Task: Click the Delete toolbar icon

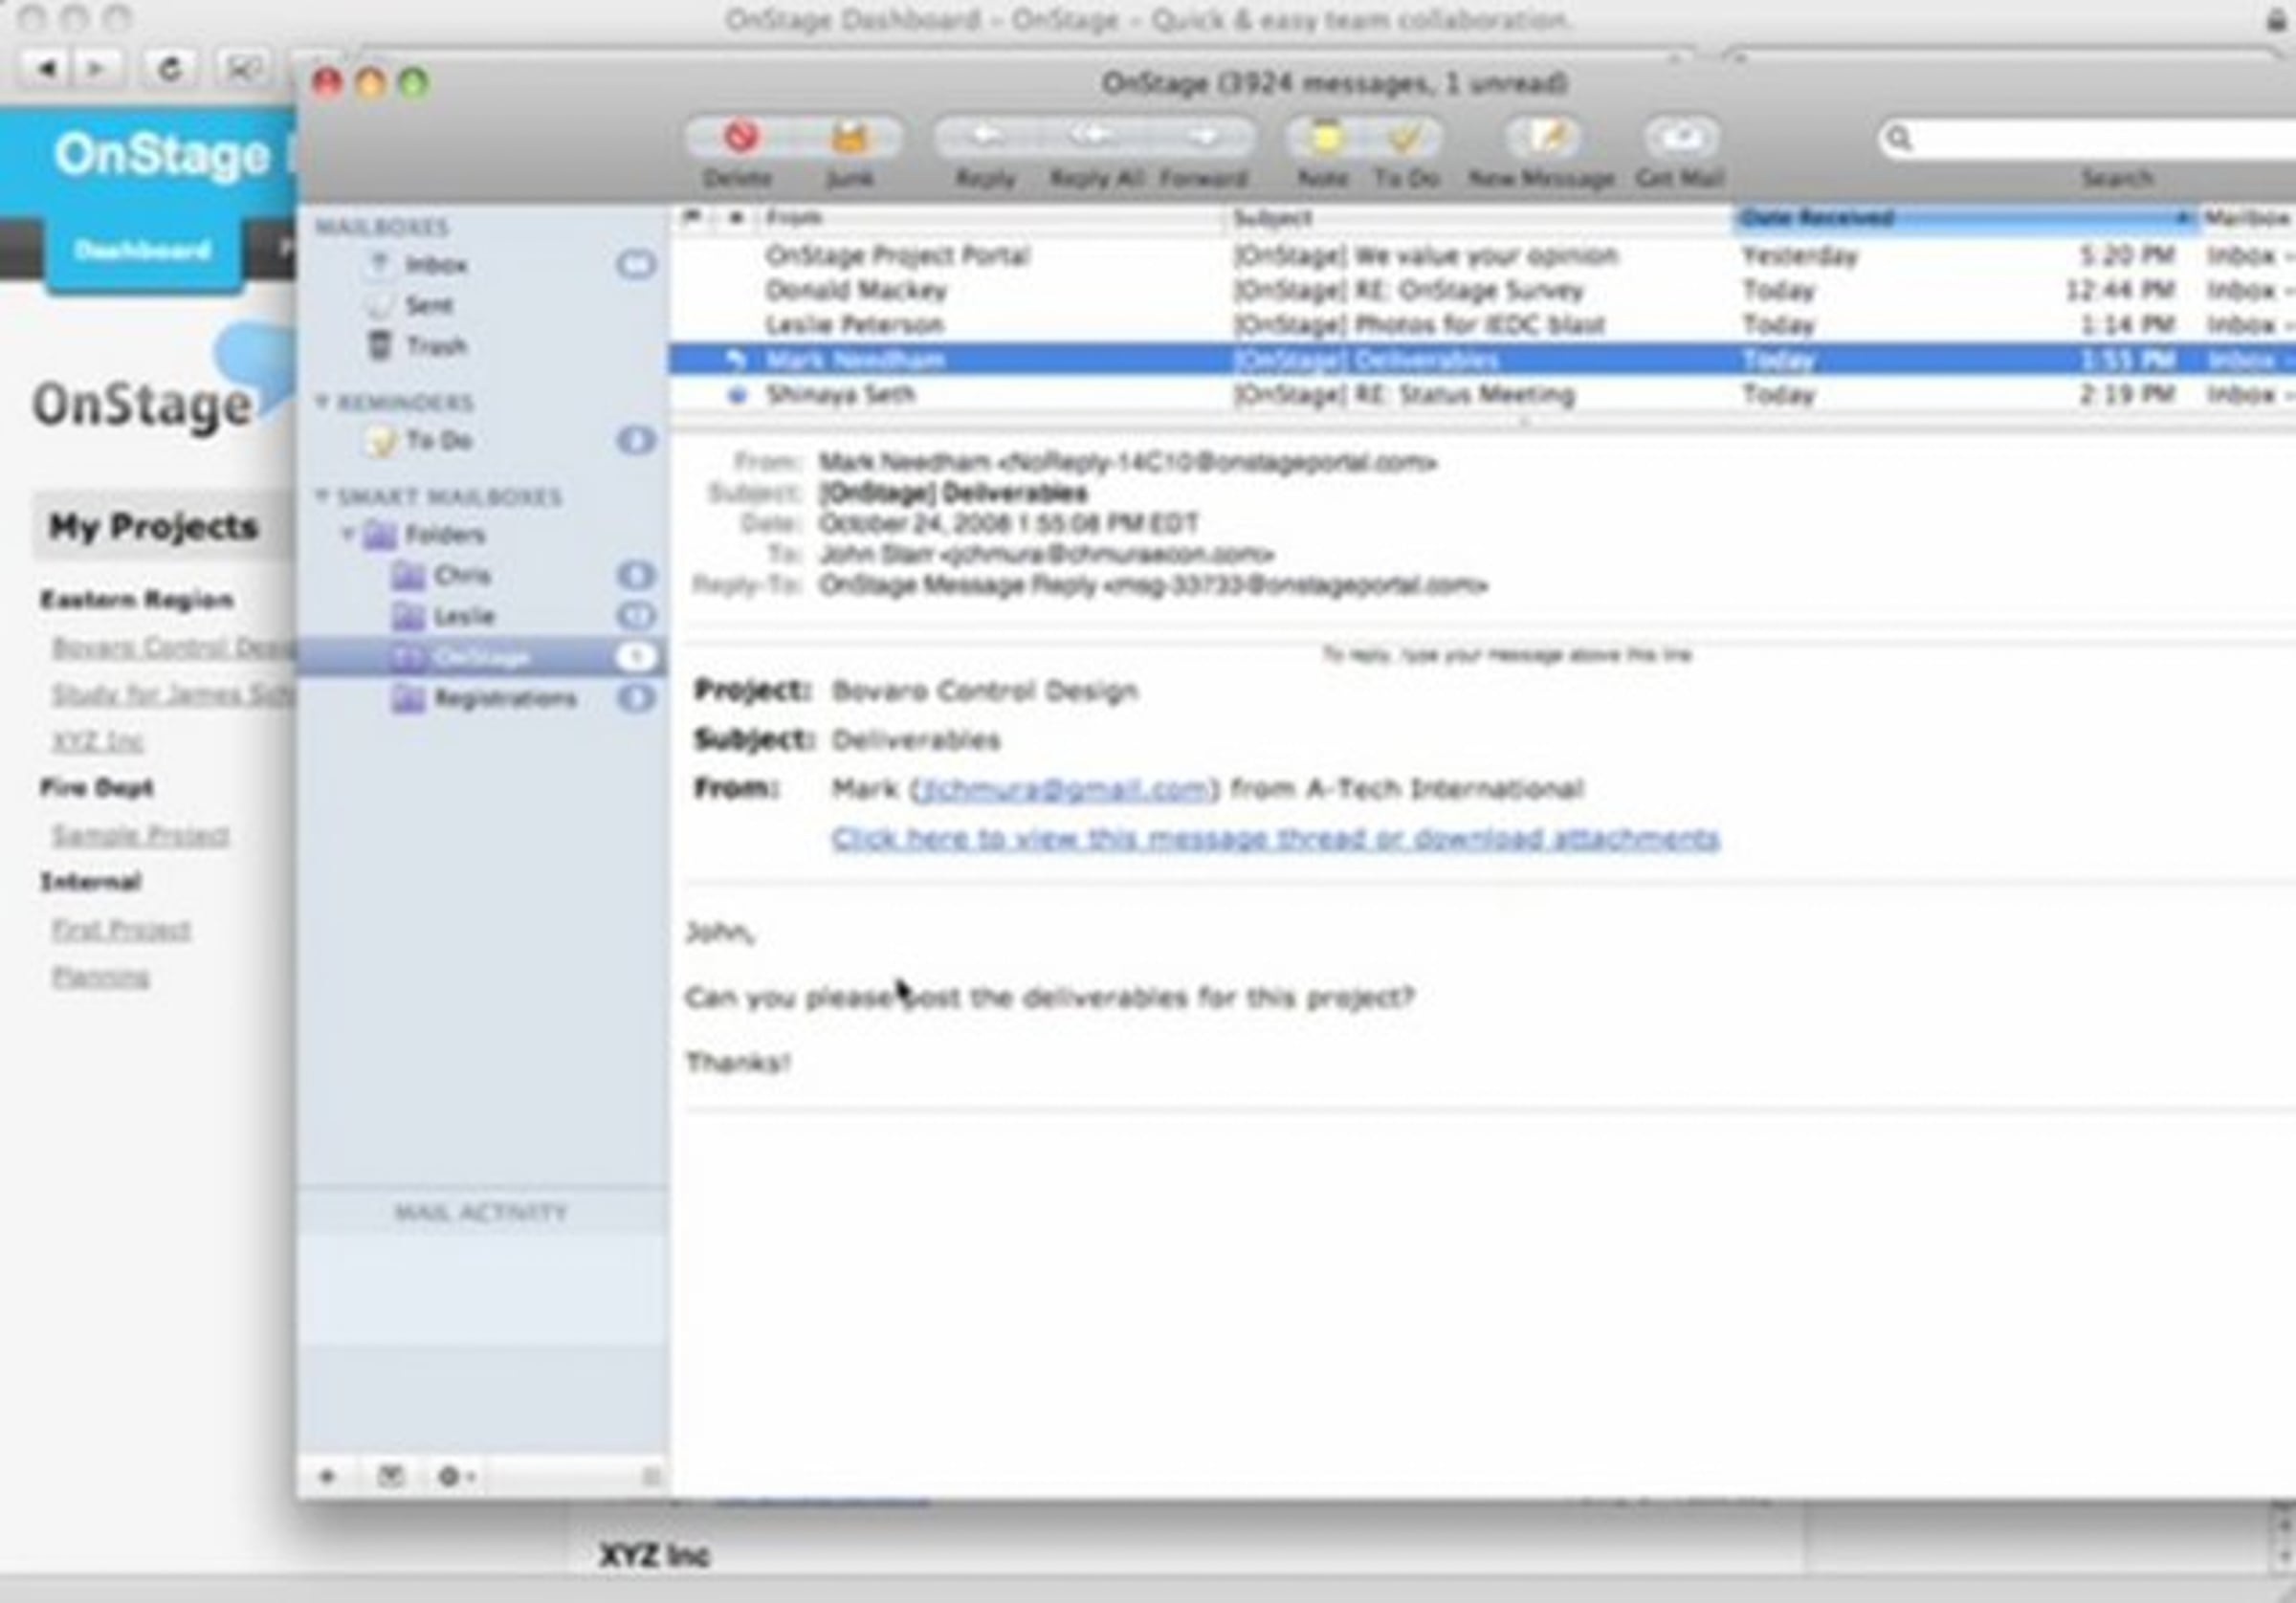Action: coord(739,137)
